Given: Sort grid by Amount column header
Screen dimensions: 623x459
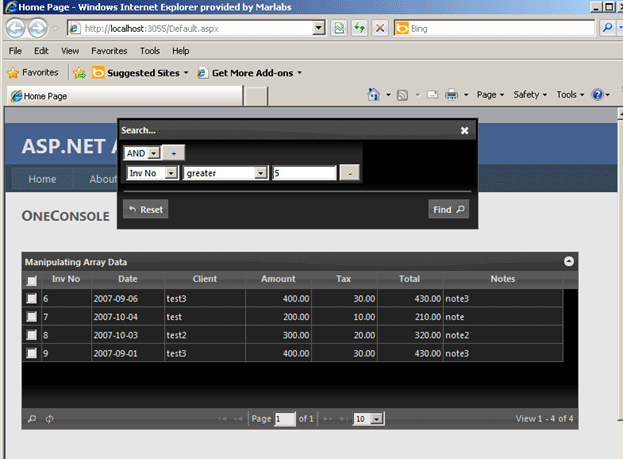Looking at the screenshot, I should coord(278,279).
